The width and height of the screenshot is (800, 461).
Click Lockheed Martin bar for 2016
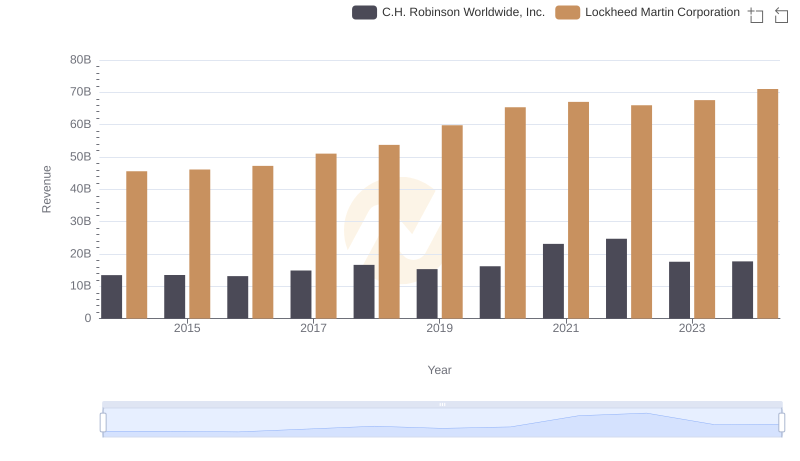click(x=263, y=242)
